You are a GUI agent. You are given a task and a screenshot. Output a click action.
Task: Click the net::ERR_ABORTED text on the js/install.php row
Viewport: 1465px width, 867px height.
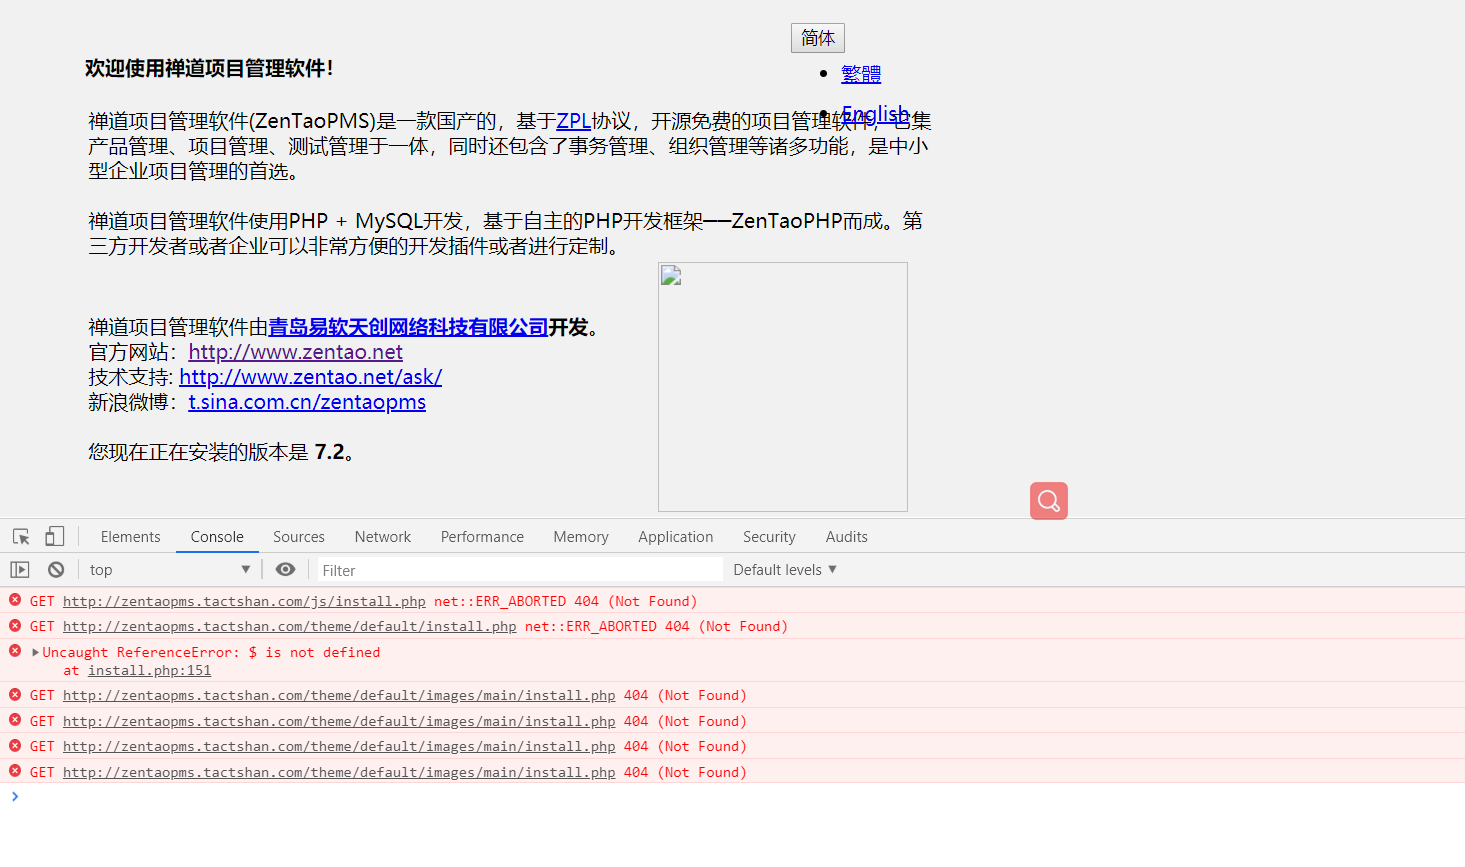[x=500, y=601]
